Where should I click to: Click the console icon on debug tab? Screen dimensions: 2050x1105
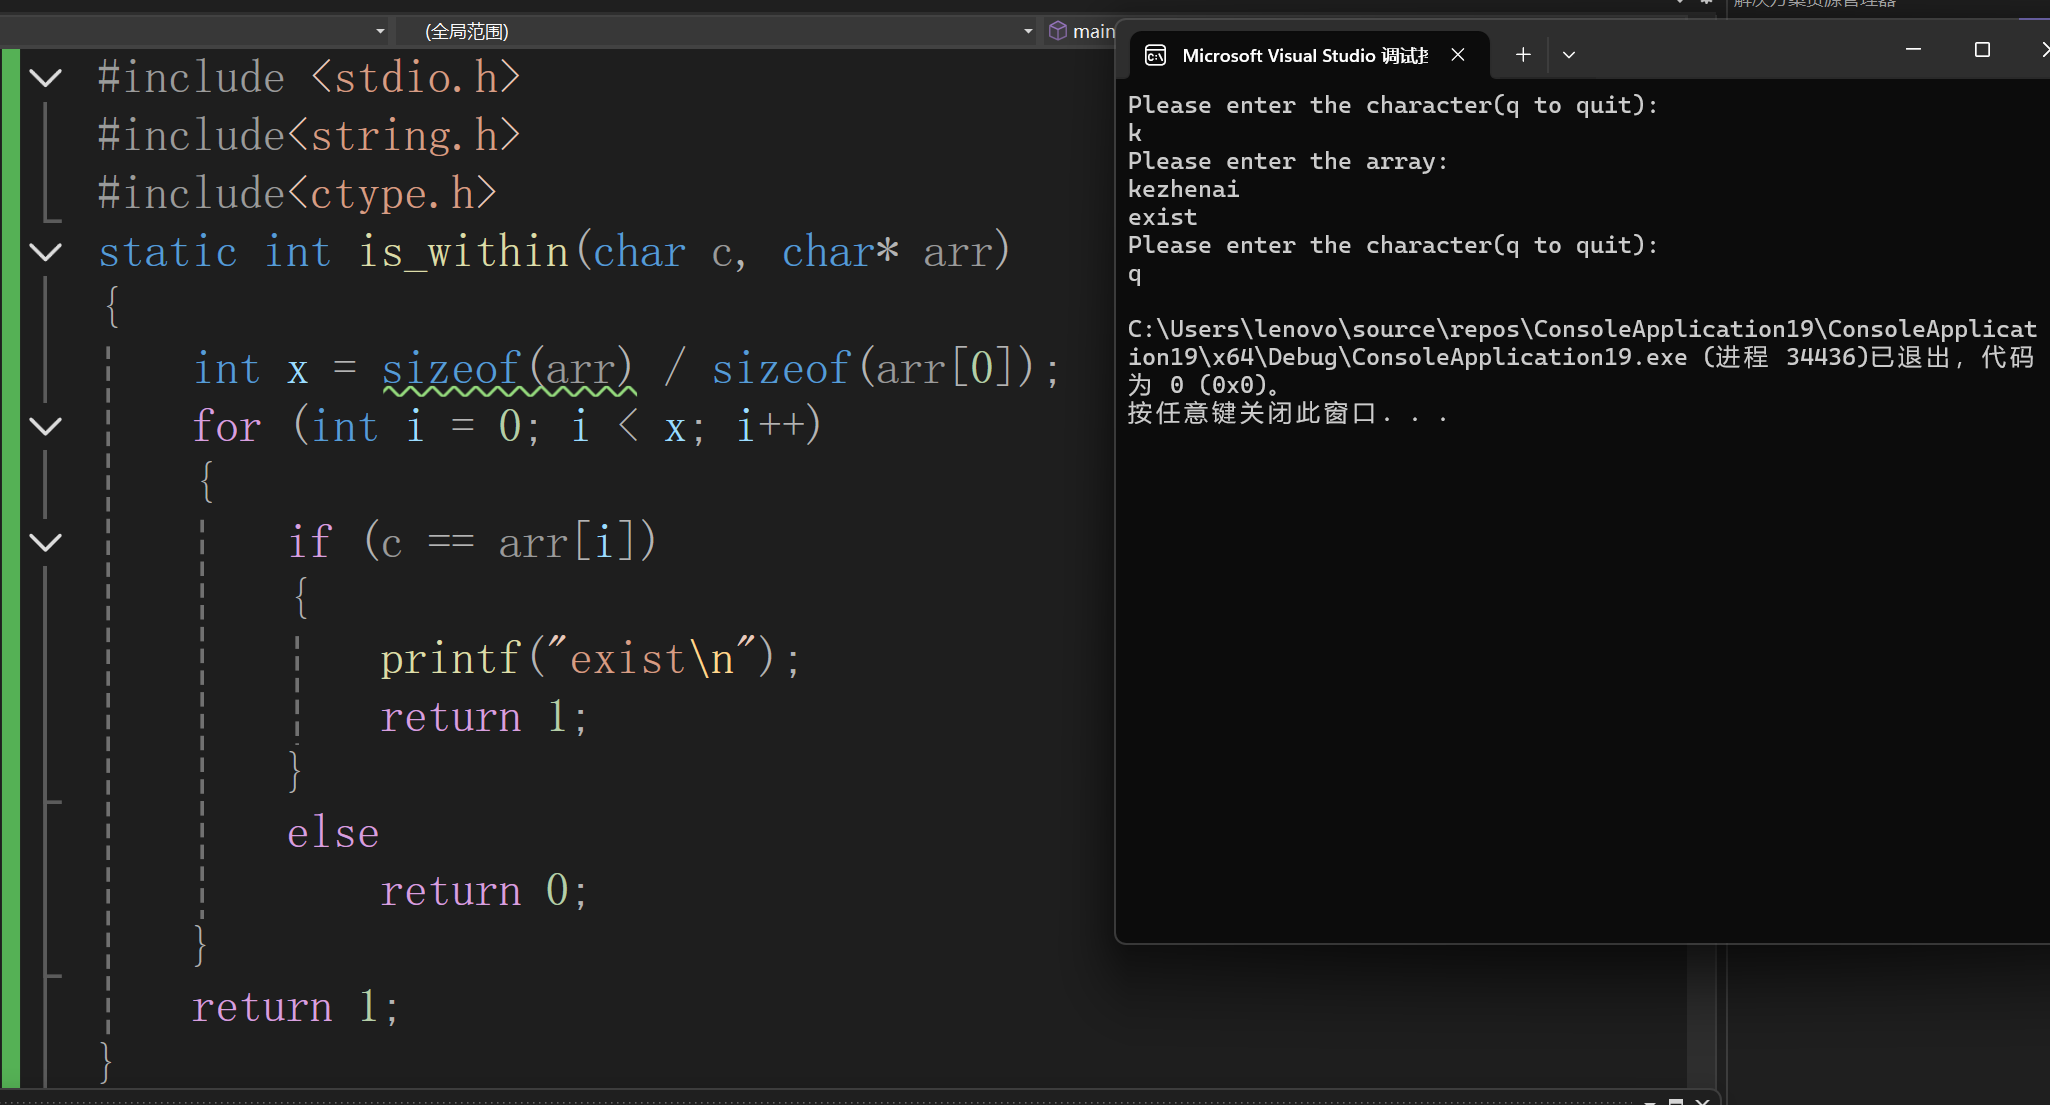[1155, 55]
